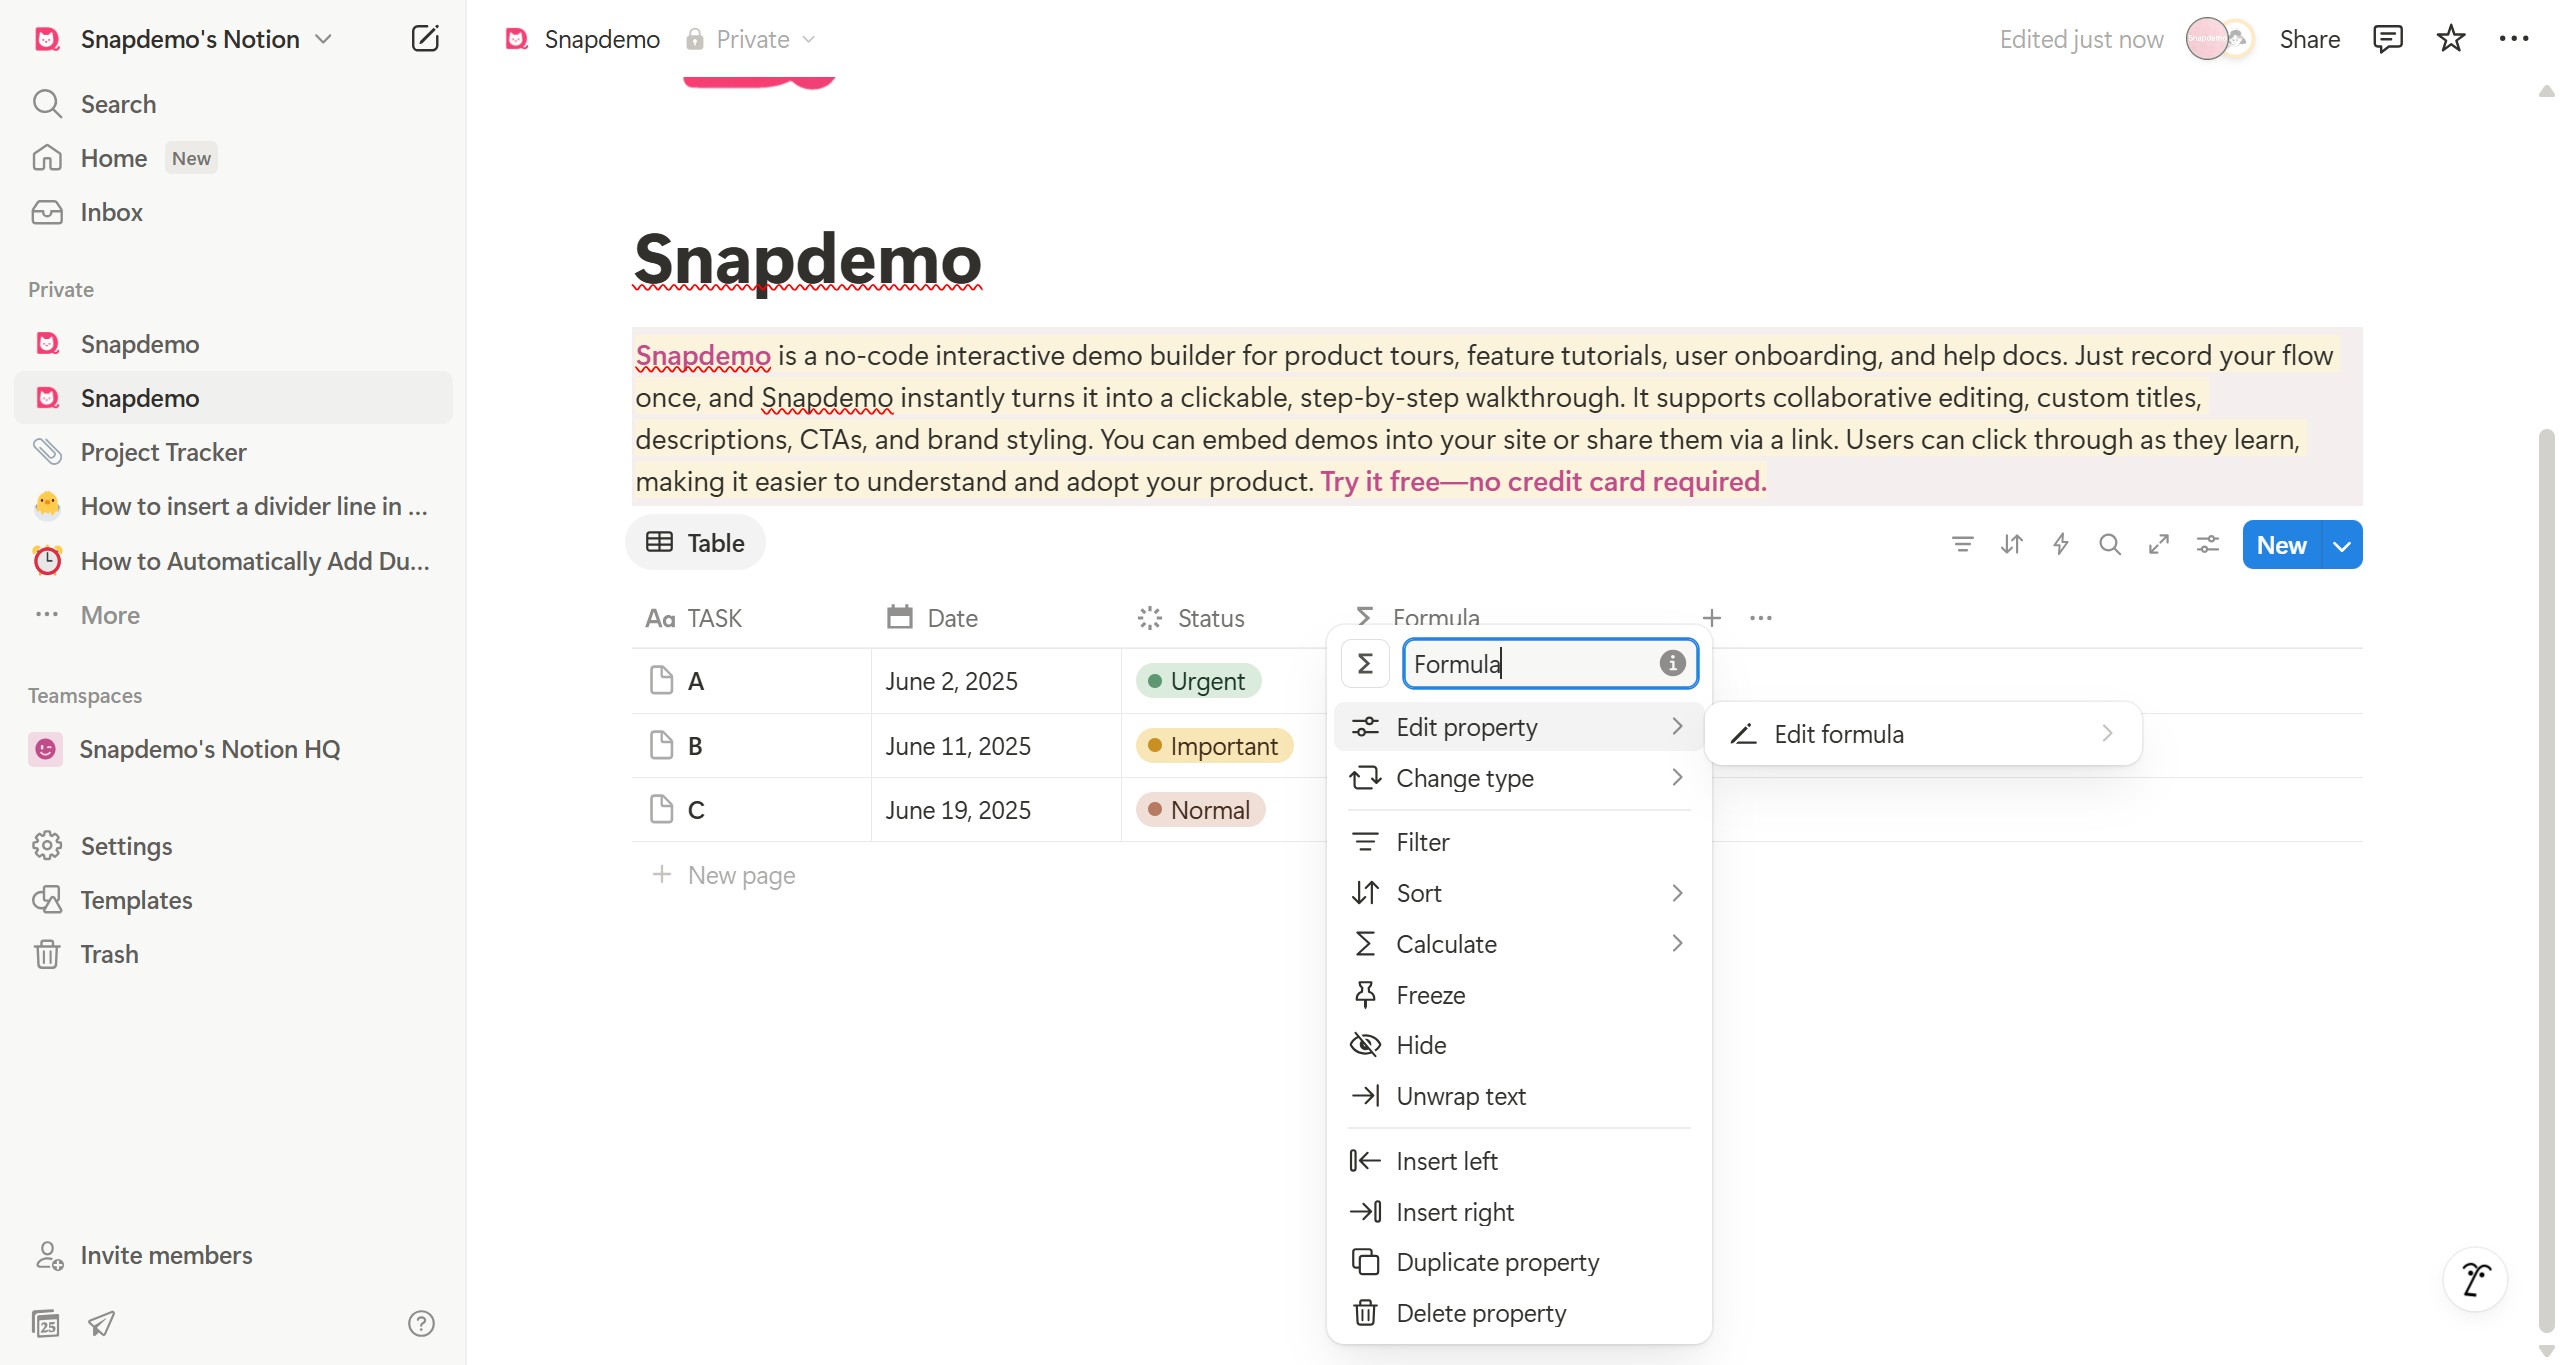Expand Calculate submenu

[1519, 944]
